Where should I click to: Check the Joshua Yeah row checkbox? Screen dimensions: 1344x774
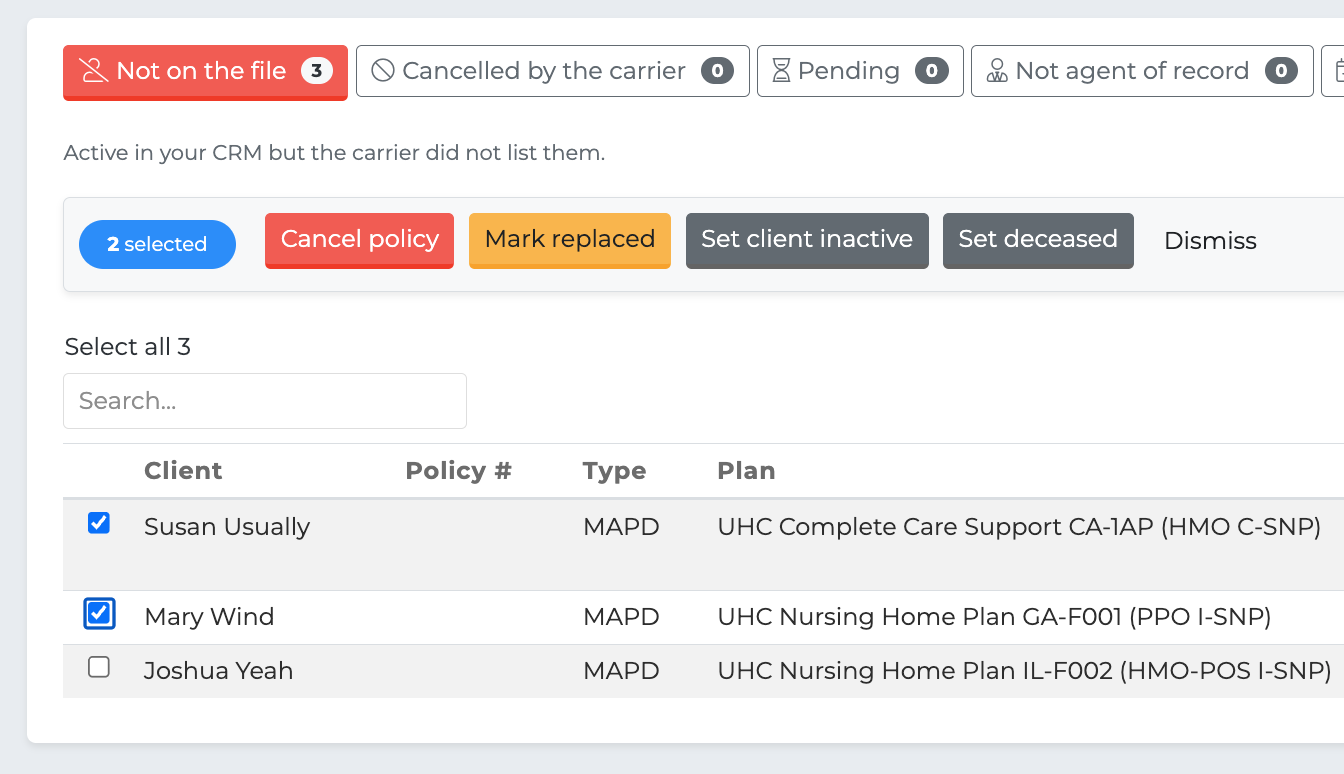pos(99,667)
